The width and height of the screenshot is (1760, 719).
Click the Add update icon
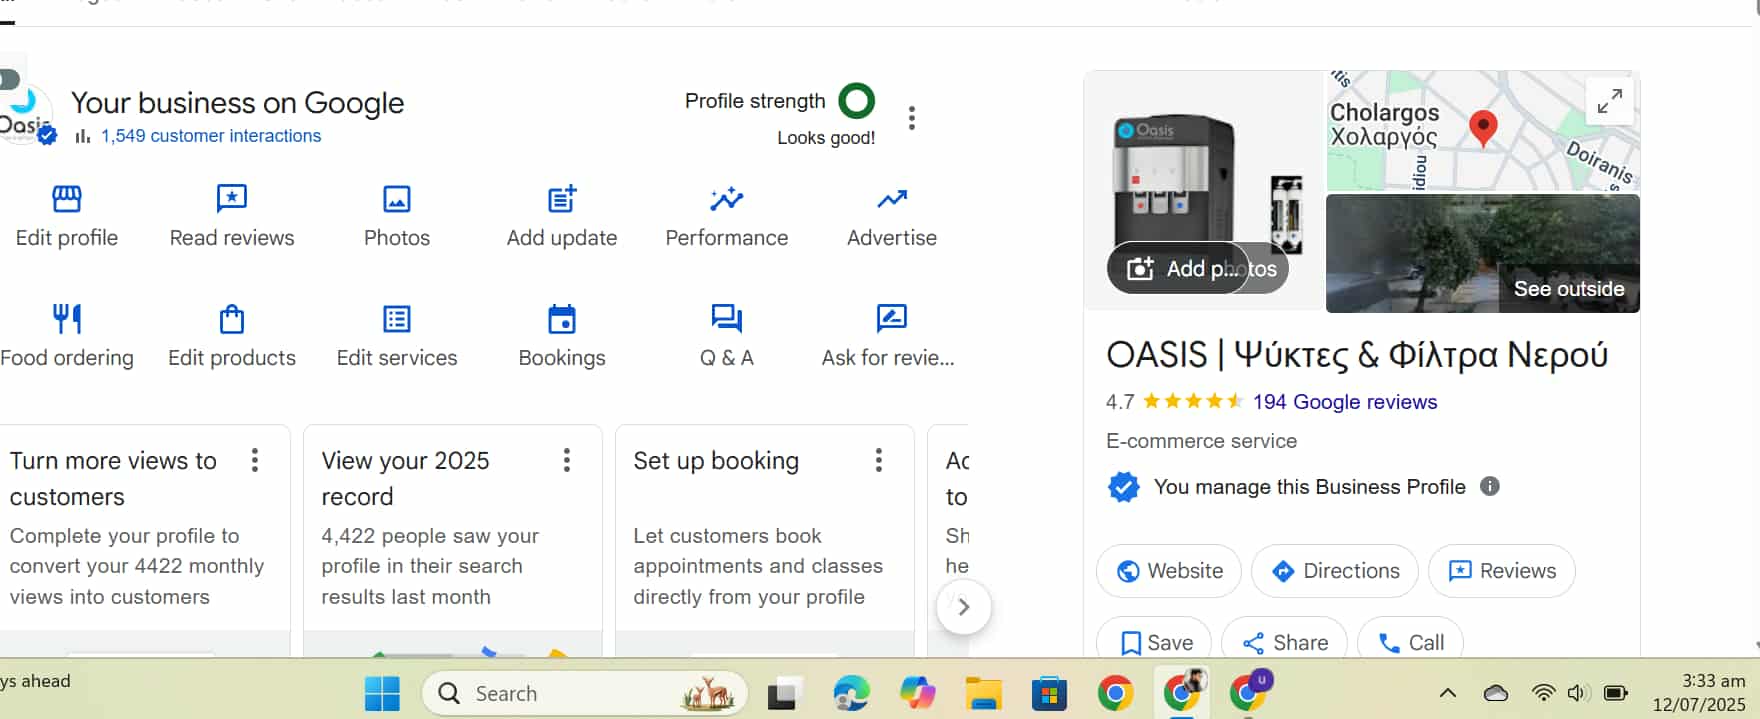pyautogui.click(x=562, y=200)
